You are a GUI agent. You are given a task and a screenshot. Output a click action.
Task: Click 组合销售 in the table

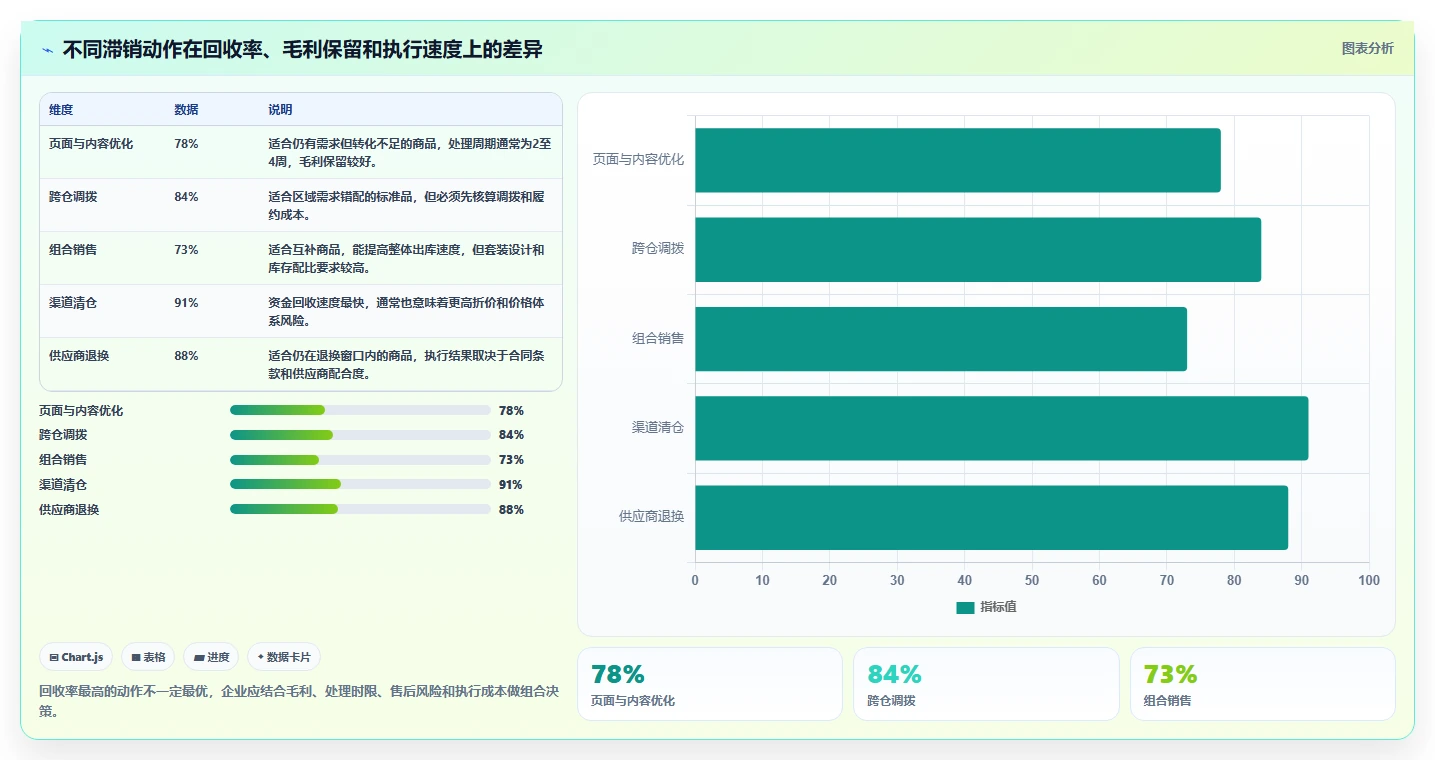pyautogui.click(x=73, y=250)
